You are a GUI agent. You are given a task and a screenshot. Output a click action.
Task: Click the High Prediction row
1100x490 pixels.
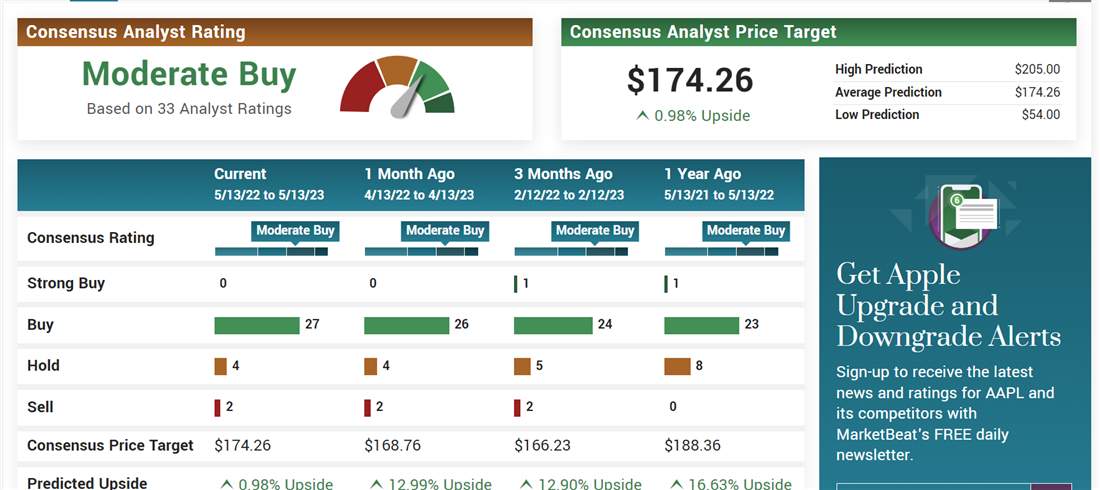click(x=947, y=69)
